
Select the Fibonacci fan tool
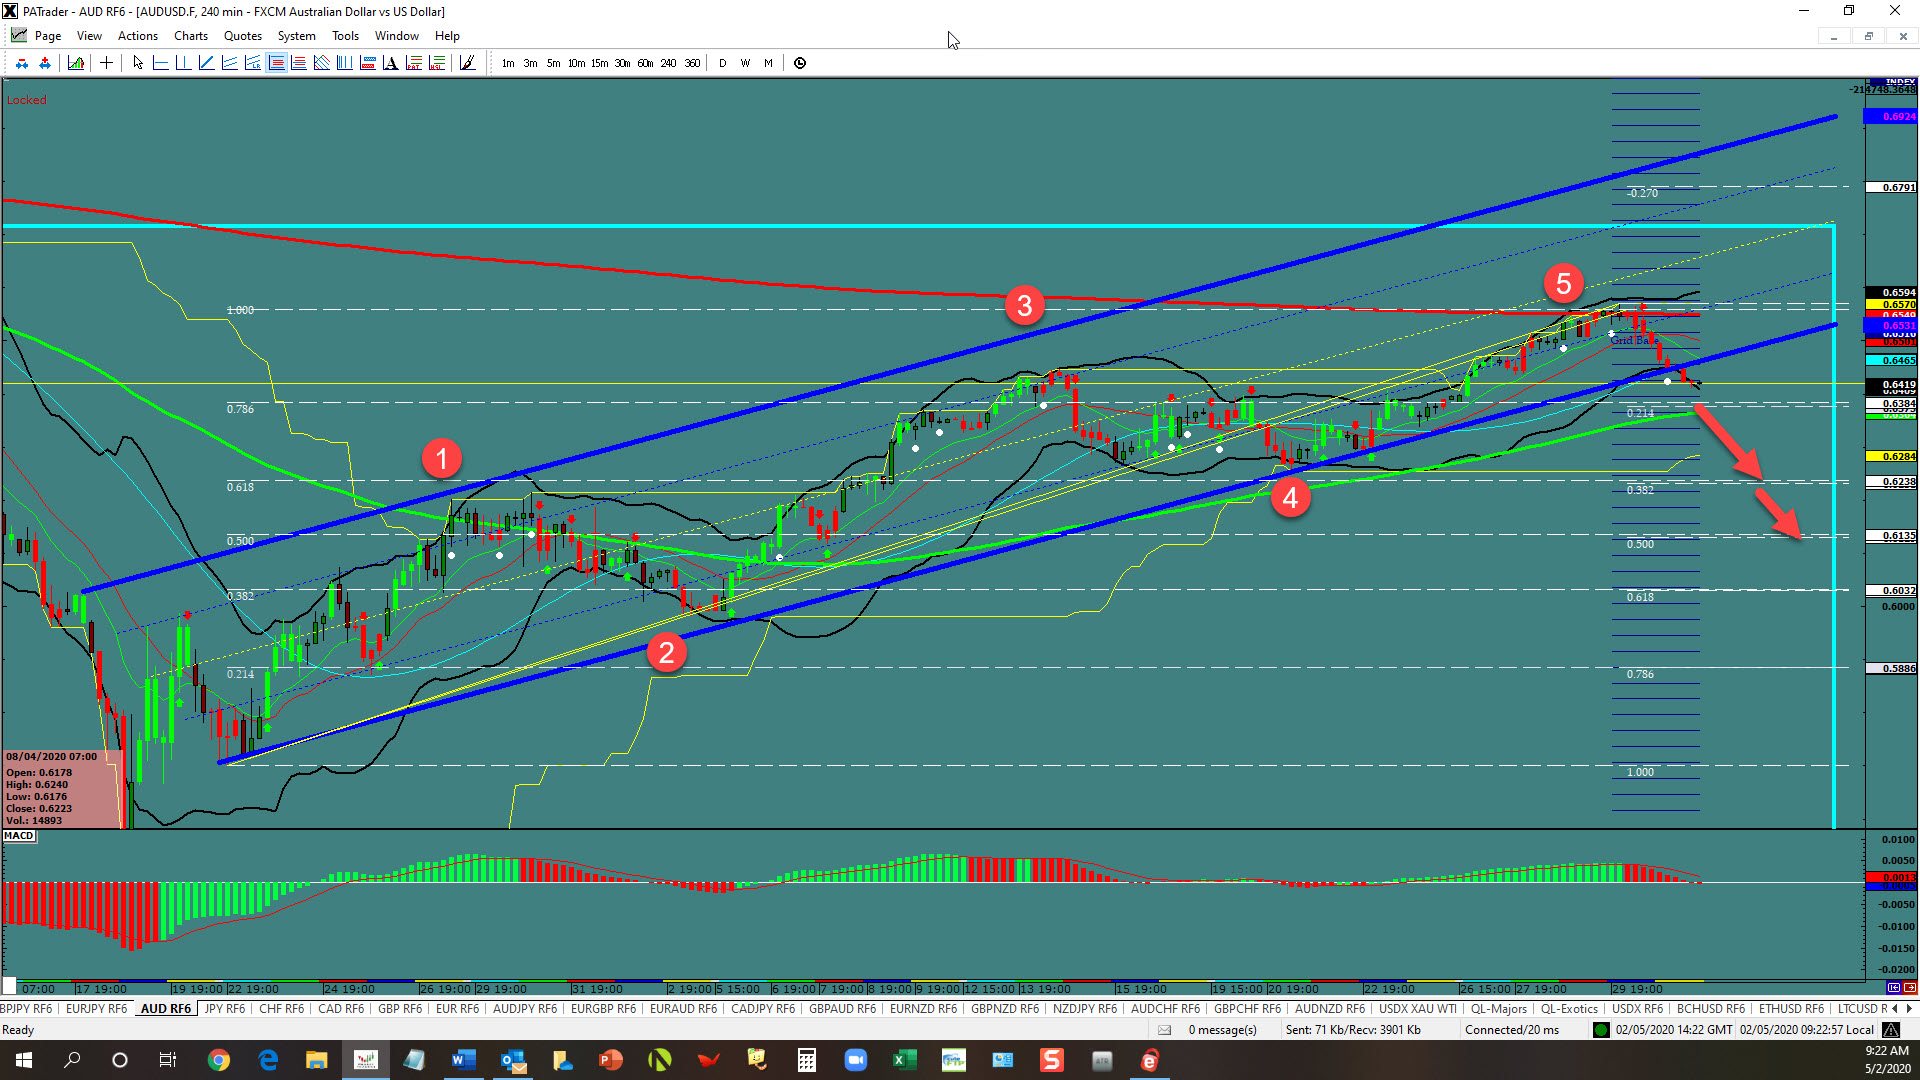[322, 63]
